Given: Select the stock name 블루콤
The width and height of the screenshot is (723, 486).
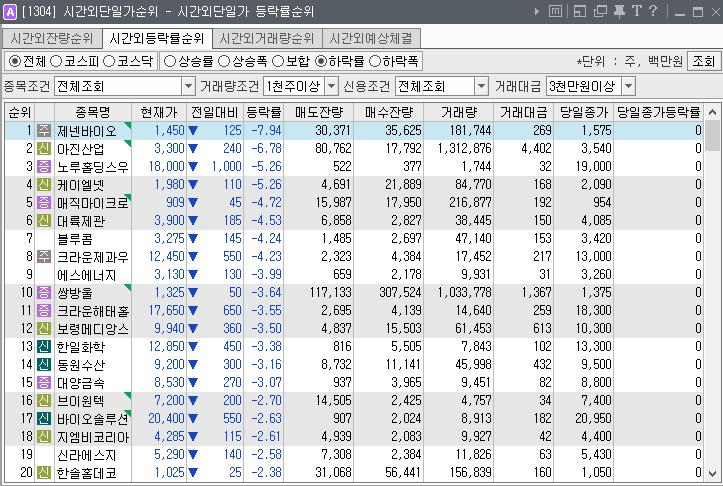Looking at the screenshot, I should (75, 239).
